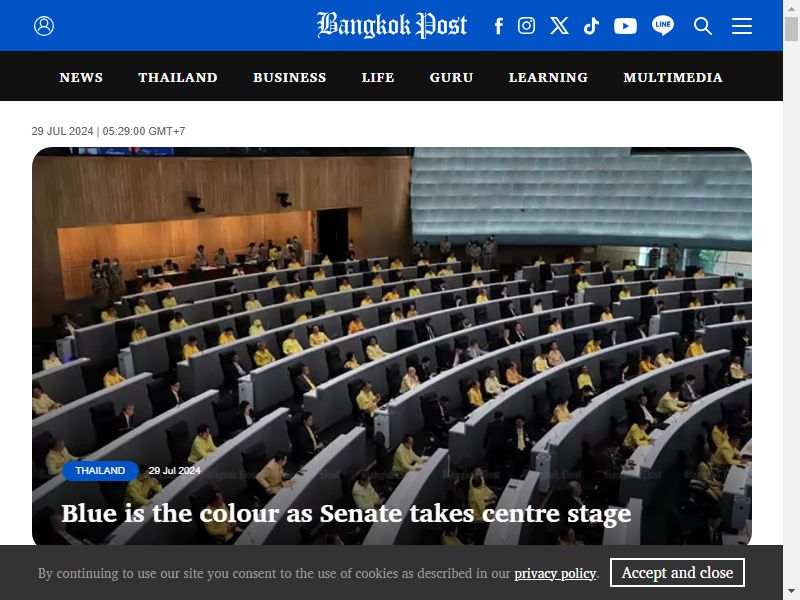Open the search magnifier icon
The image size is (800, 600).
point(703,26)
